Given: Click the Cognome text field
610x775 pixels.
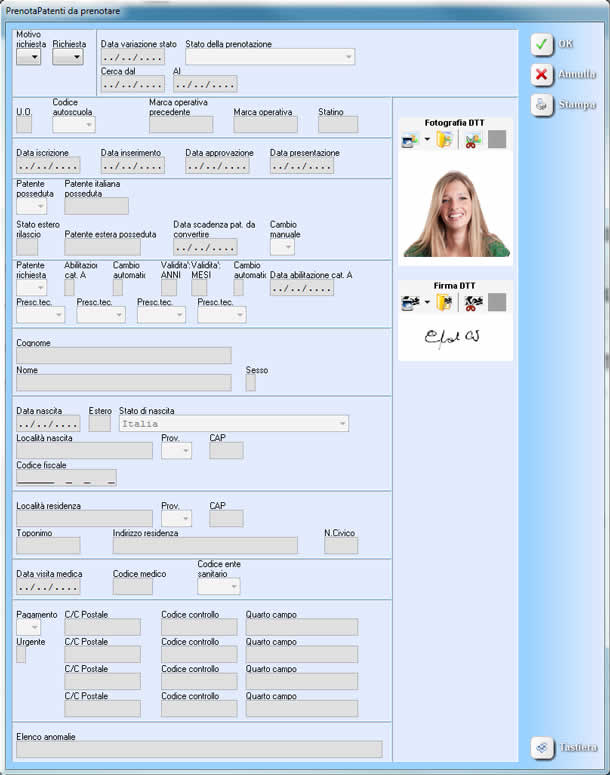Looking at the screenshot, I should [123, 355].
